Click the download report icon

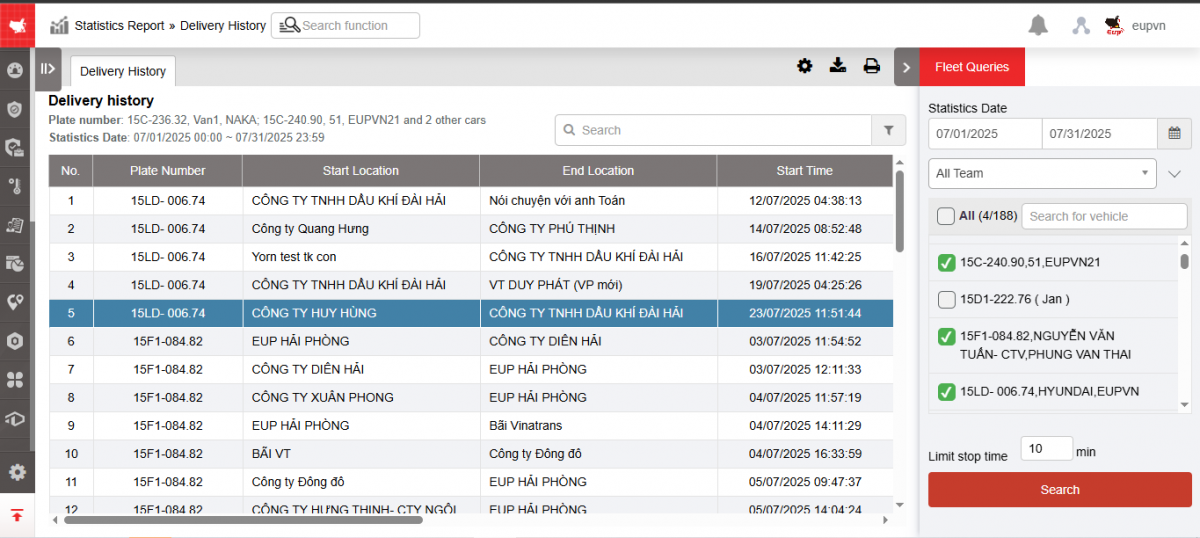pos(838,66)
